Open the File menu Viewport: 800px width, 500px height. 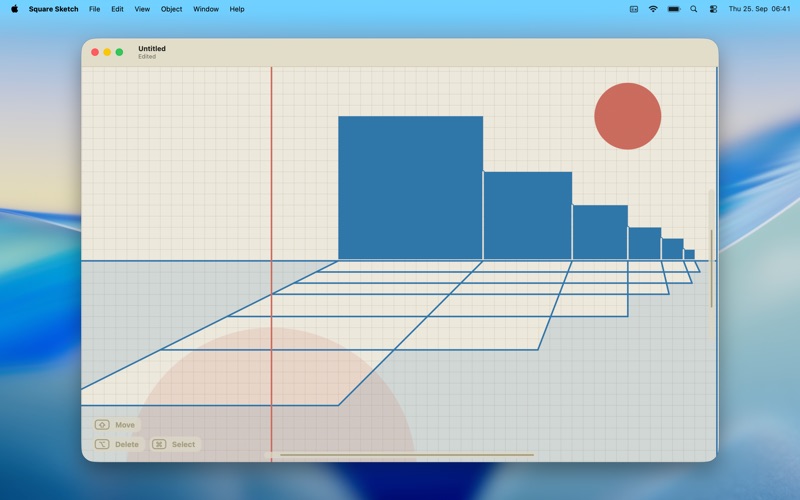point(94,9)
